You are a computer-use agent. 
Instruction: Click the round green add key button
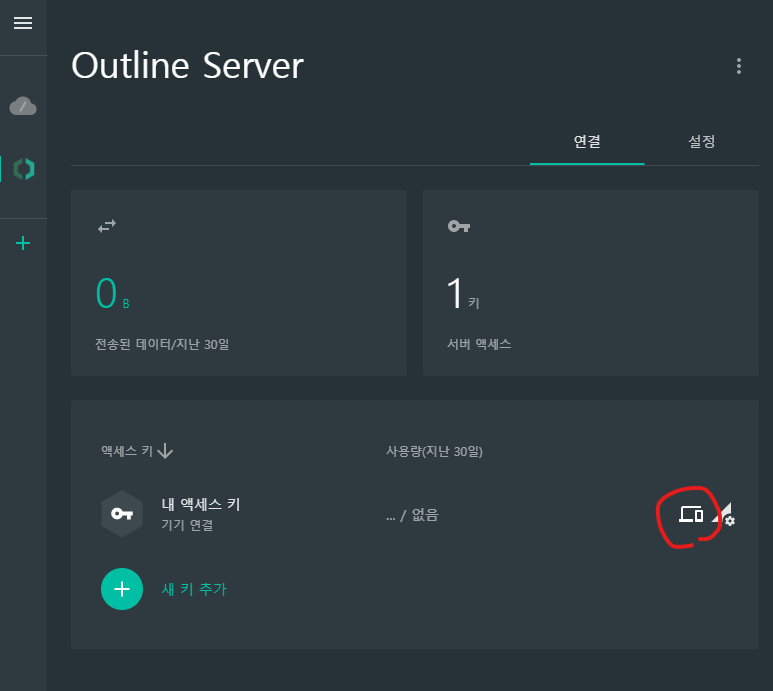click(x=122, y=589)
